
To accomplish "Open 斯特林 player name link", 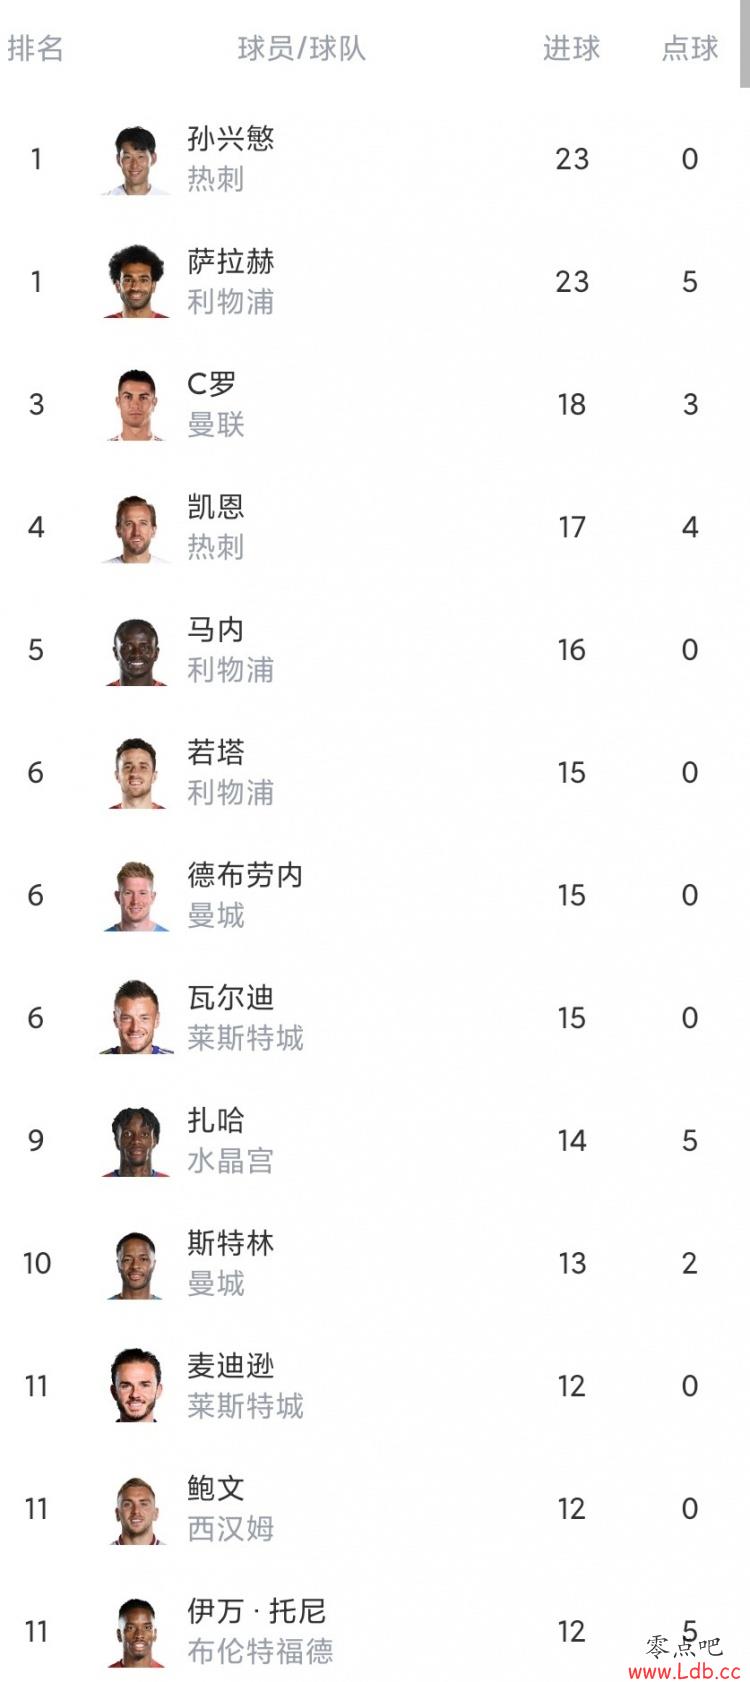I will (231, 1243).
